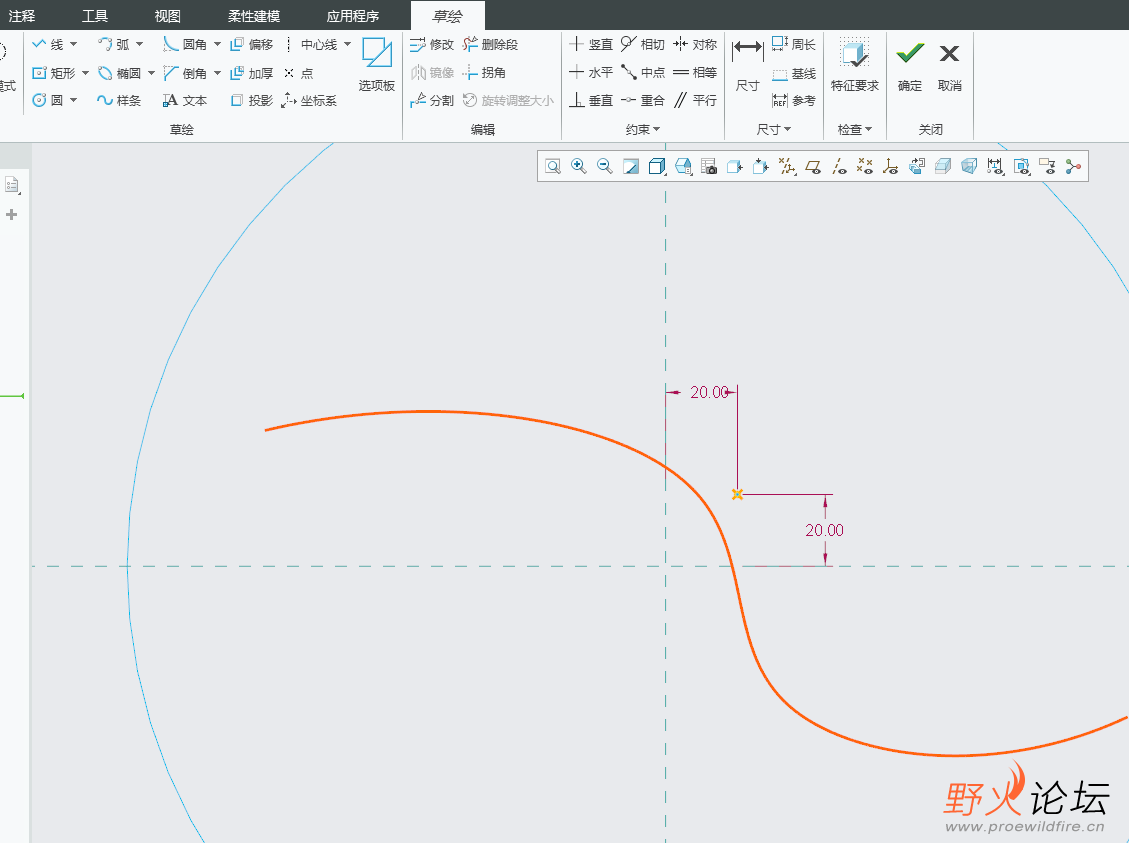The height and width of the screenshot is (843, 1129).
Task: Apply the 相切 (tangent) constraint
Action: pos(643,45)
